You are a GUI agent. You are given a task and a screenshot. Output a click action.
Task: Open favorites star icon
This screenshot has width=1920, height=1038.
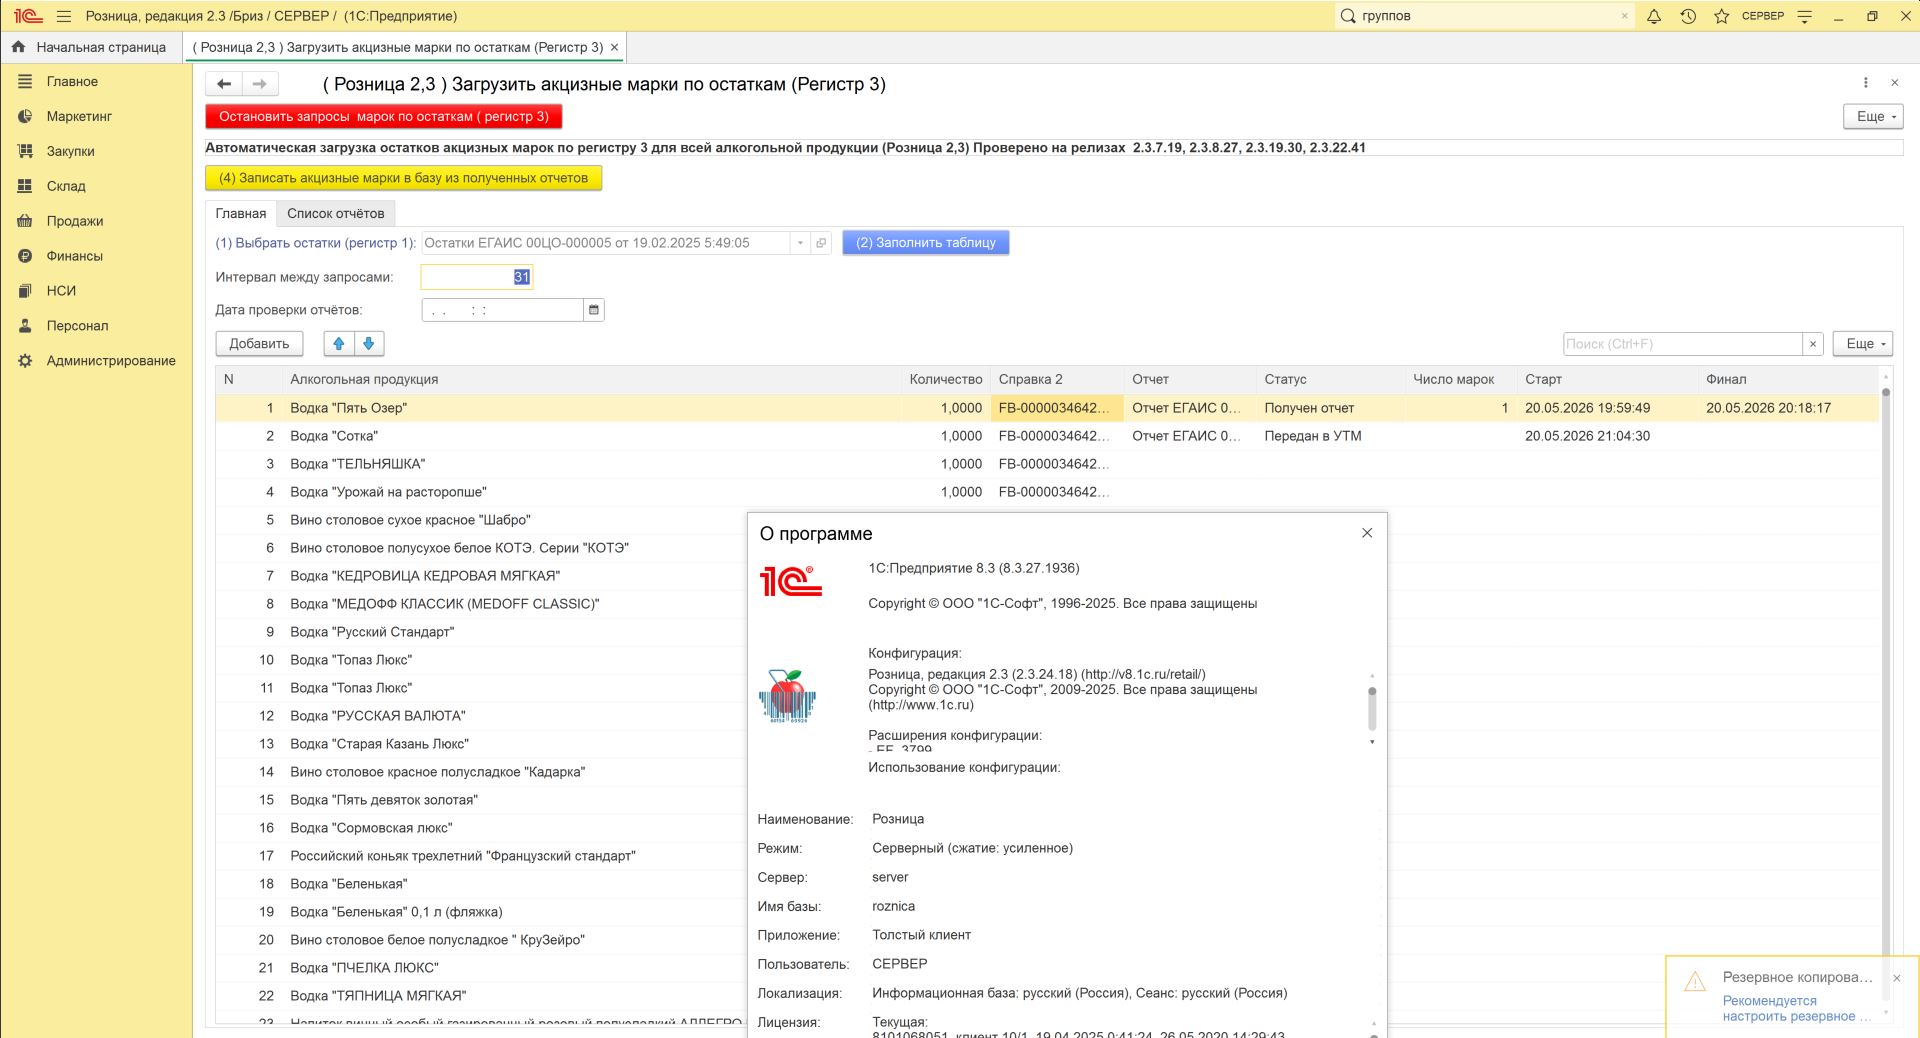(x=1721, y=16)
